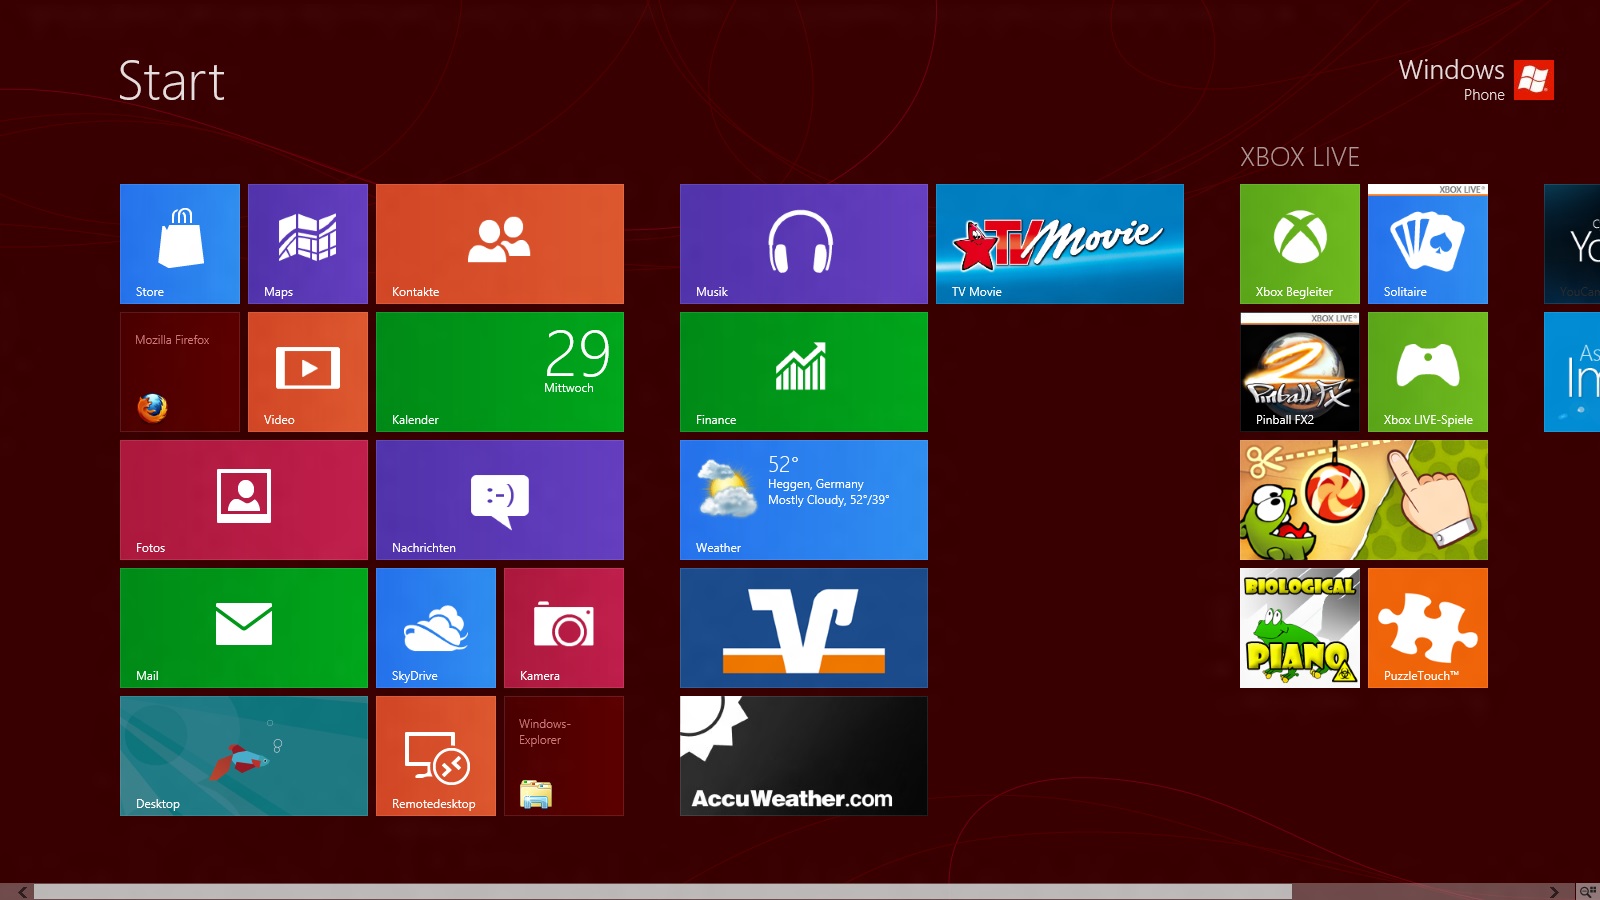Open the Xbox Begleiter tile

pos(1300,244)
